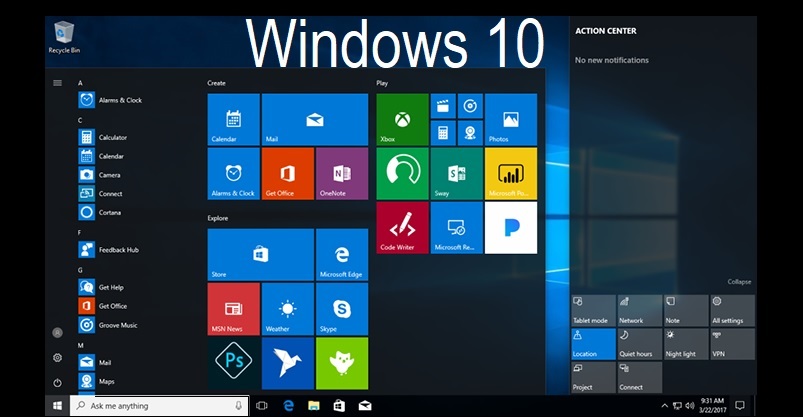Open the wide Store tile
803x417 pixels.
pos(261,255)
